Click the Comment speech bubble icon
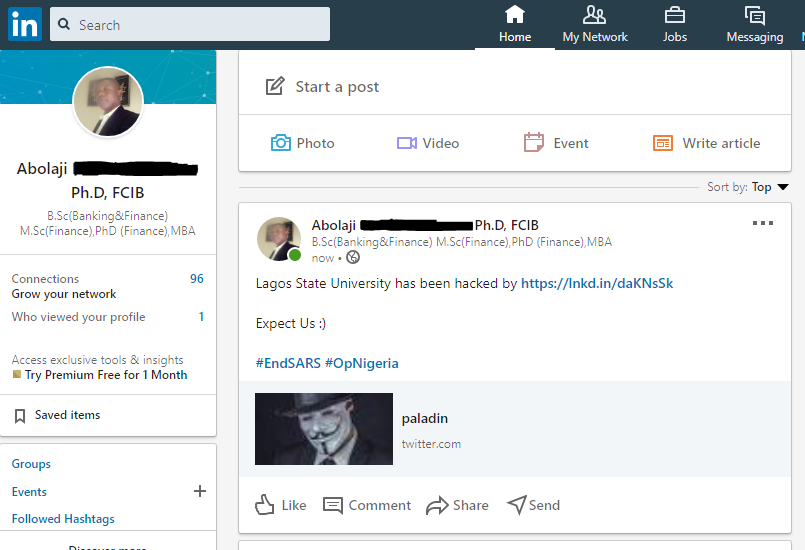The image size is (805, 550). (333, 505)
